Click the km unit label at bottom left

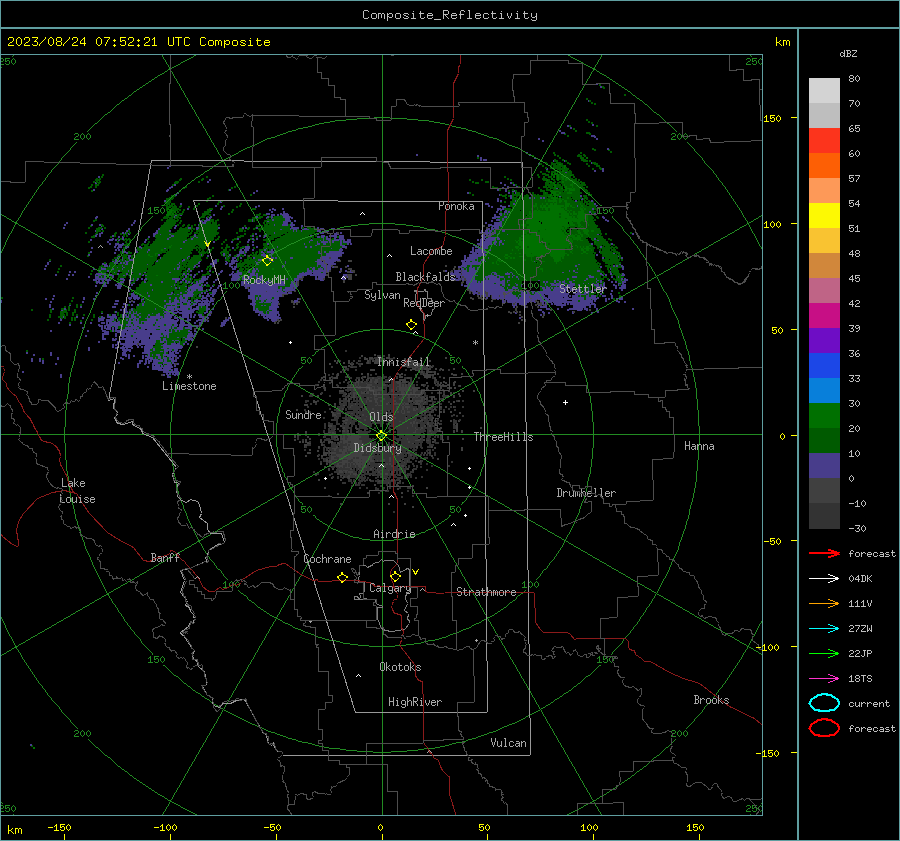(x=14, y=830)
